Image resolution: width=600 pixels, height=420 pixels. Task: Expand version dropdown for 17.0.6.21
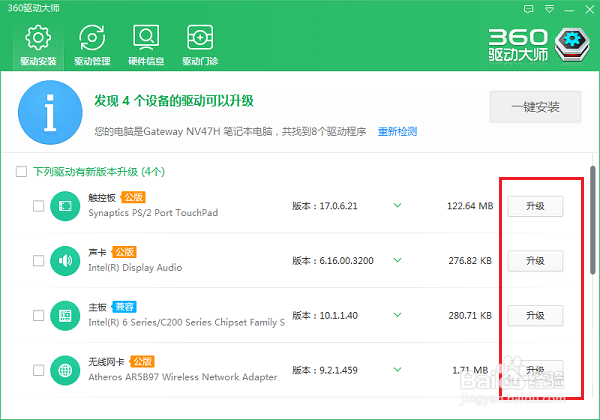tap(398, 205)
